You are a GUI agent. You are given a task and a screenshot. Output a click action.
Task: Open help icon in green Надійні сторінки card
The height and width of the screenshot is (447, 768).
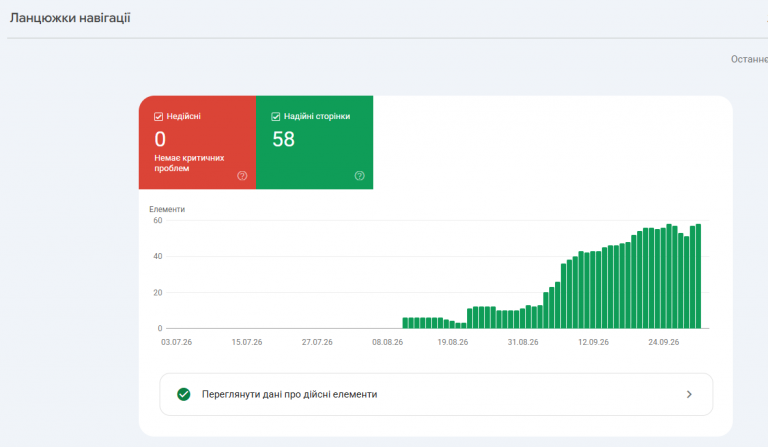[360, 176]
